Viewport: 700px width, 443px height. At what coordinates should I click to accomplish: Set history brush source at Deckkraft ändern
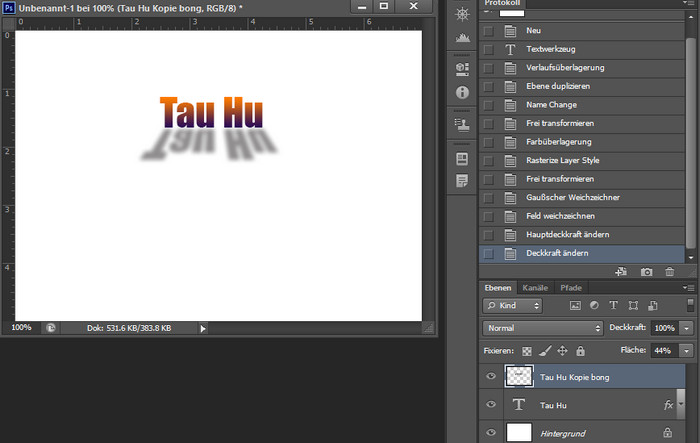pos(488,254)
